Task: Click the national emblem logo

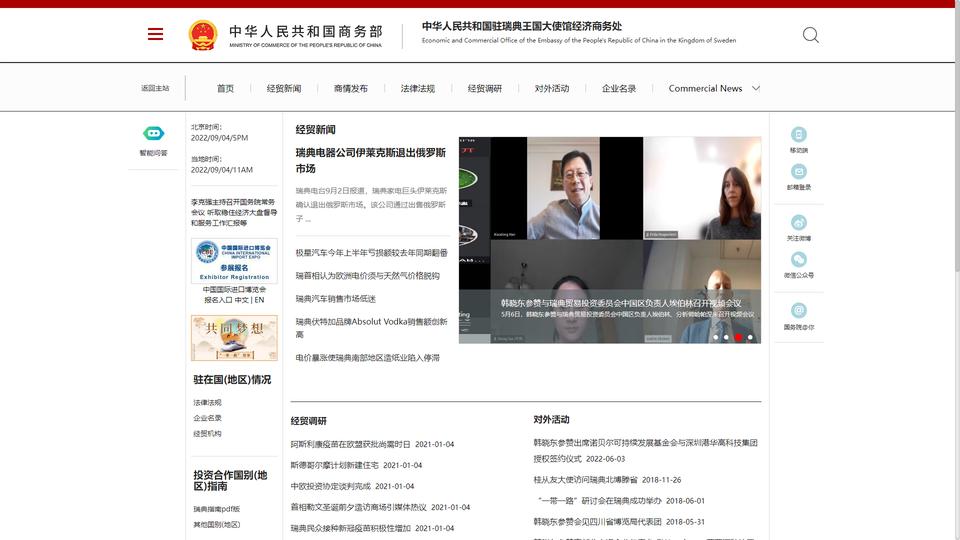Action: coord(203,36)
